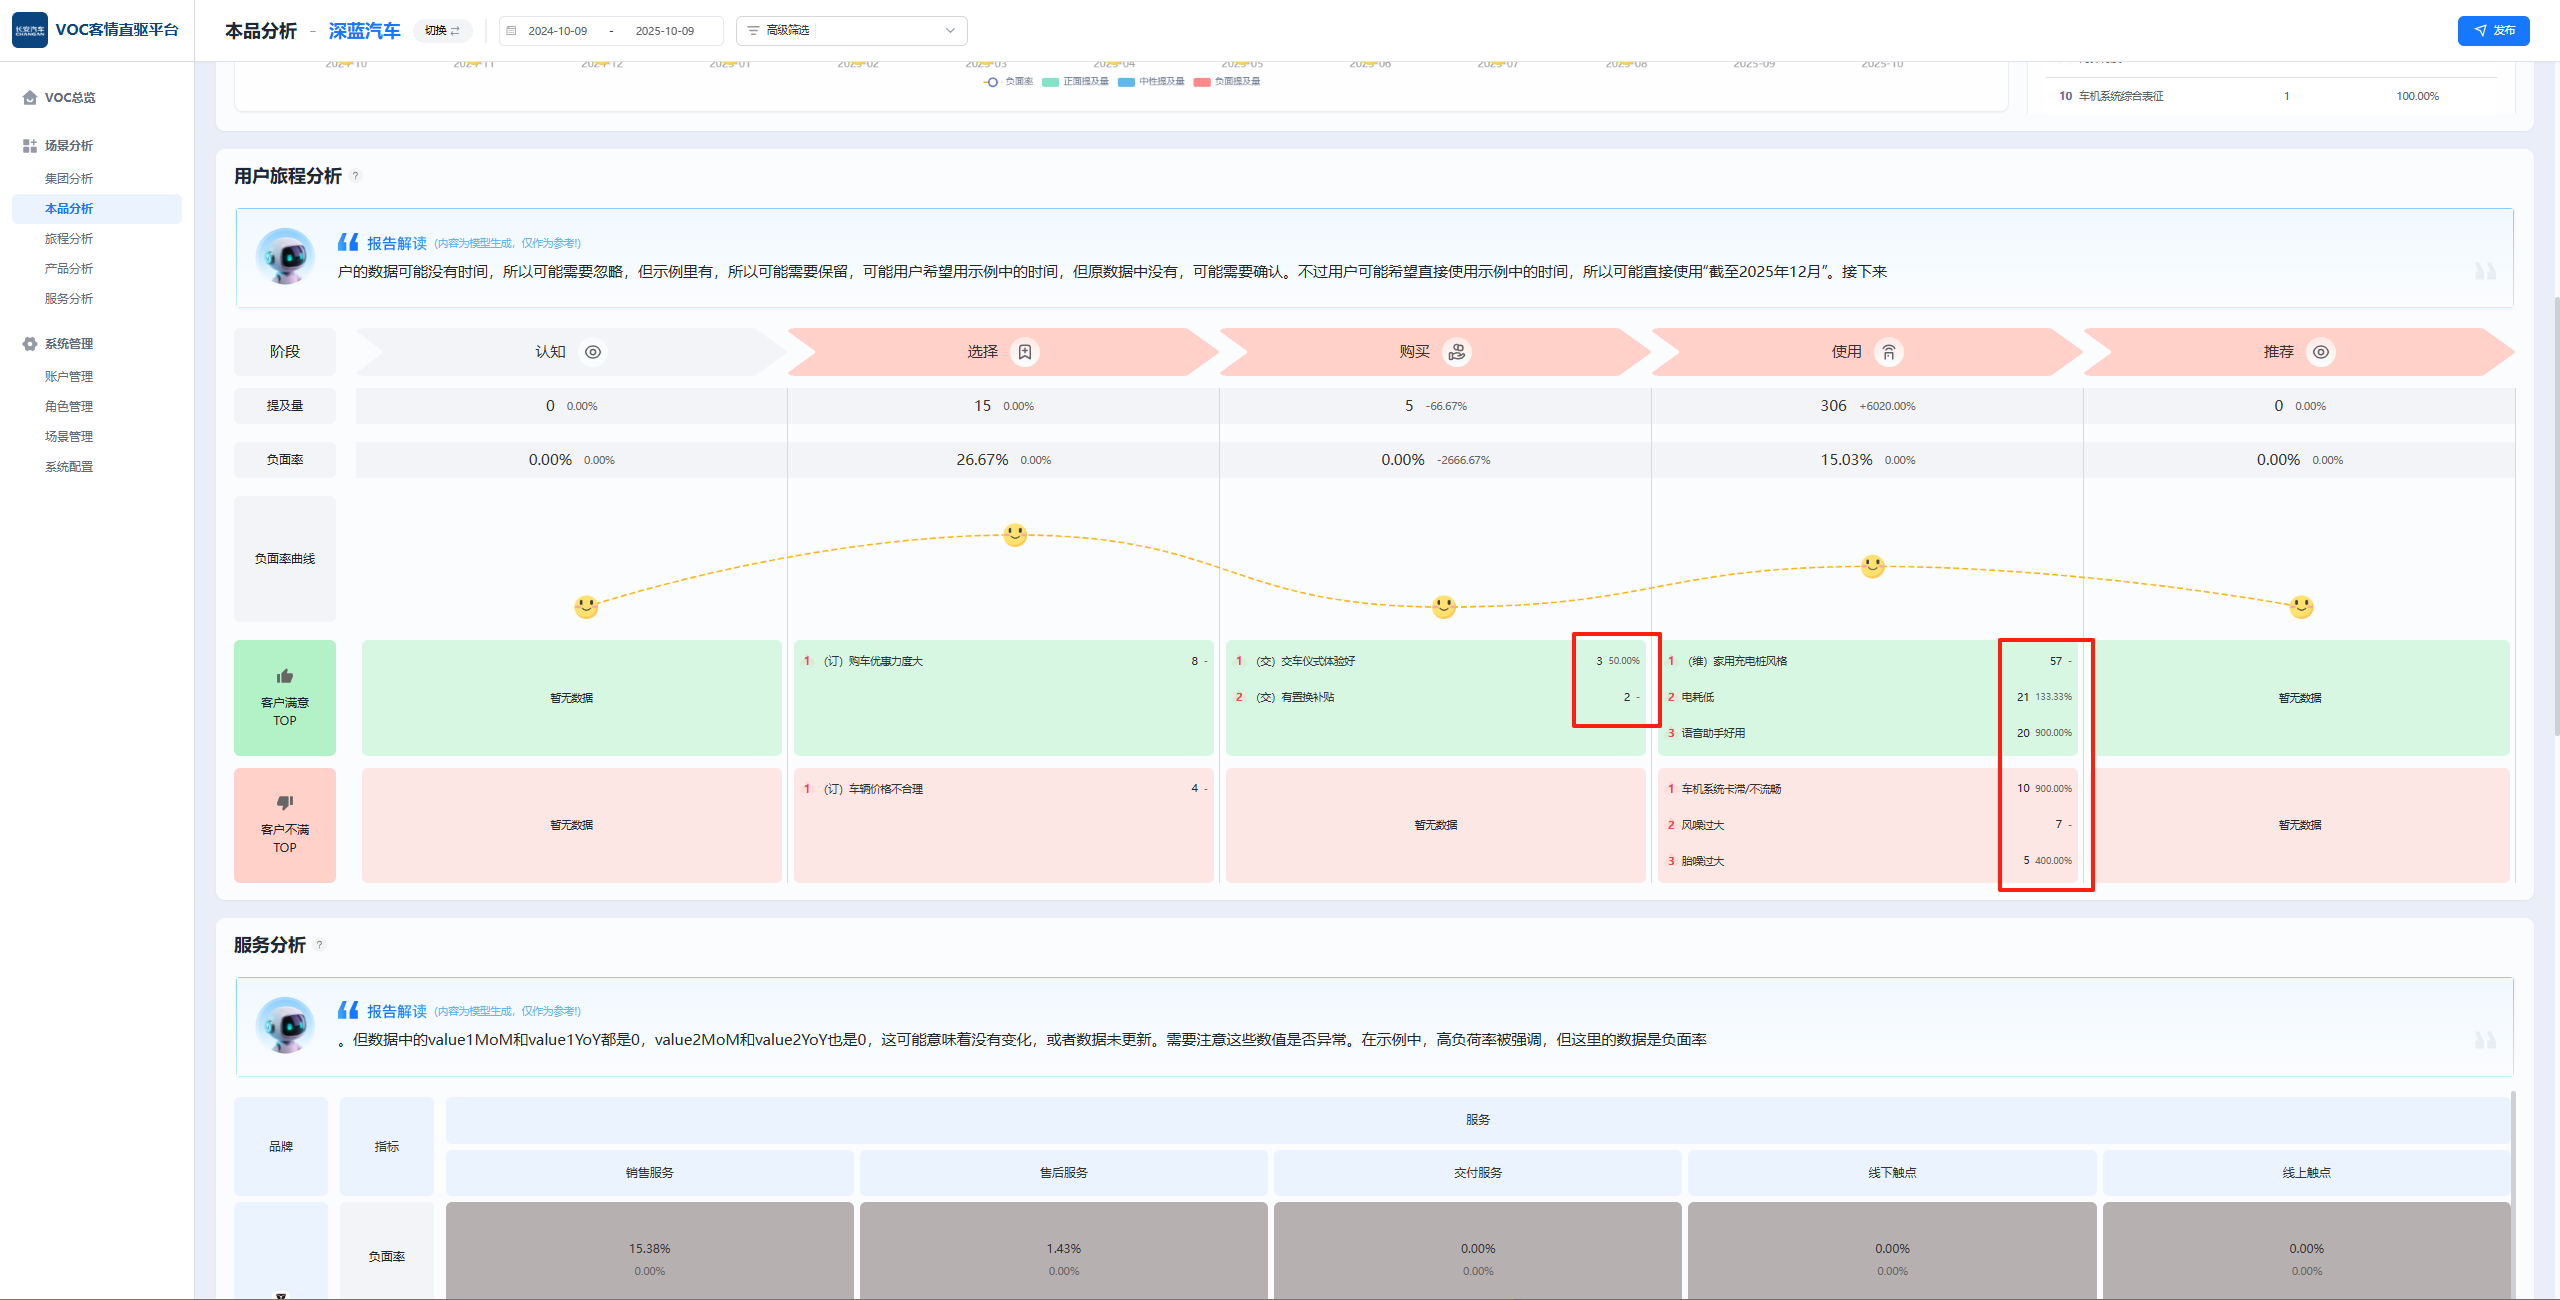
Task: Click the 中性提及量 blue legend swatch
Action: [1127, 82]
